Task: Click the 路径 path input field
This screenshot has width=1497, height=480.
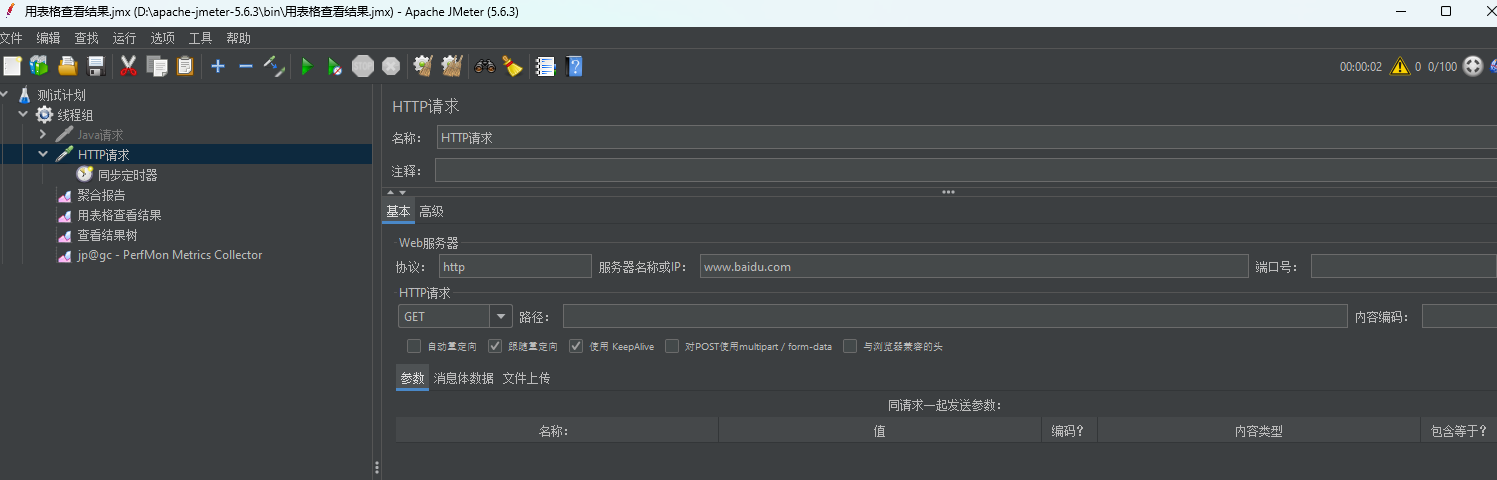Action: [955, 316]
